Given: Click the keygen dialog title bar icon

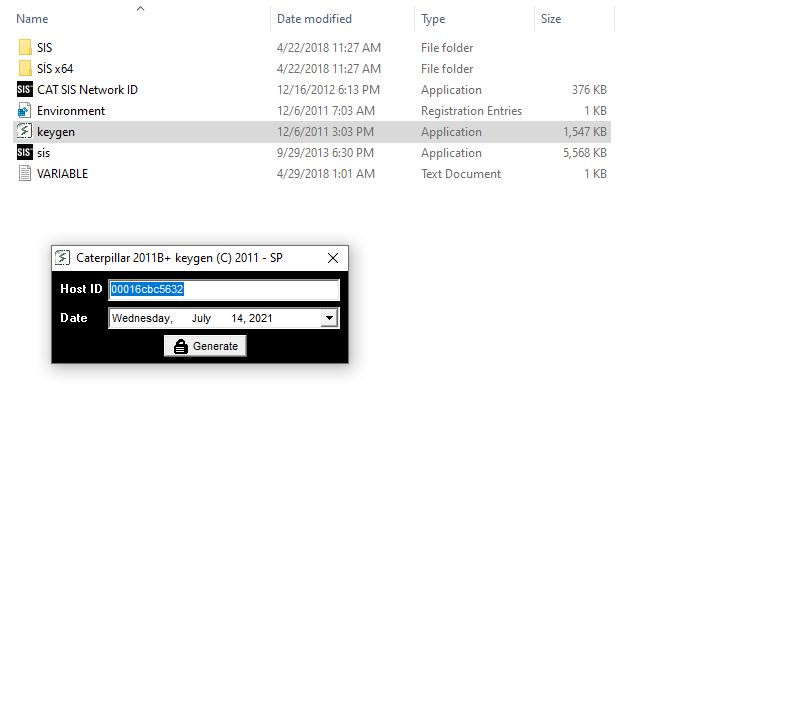Looking at the screenshot, I should 62,258.
